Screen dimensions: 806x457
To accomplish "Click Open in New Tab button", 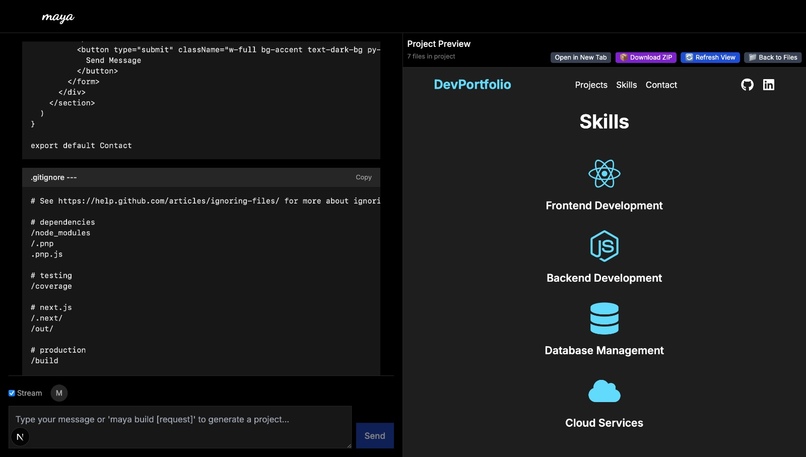I will point(580,58).
